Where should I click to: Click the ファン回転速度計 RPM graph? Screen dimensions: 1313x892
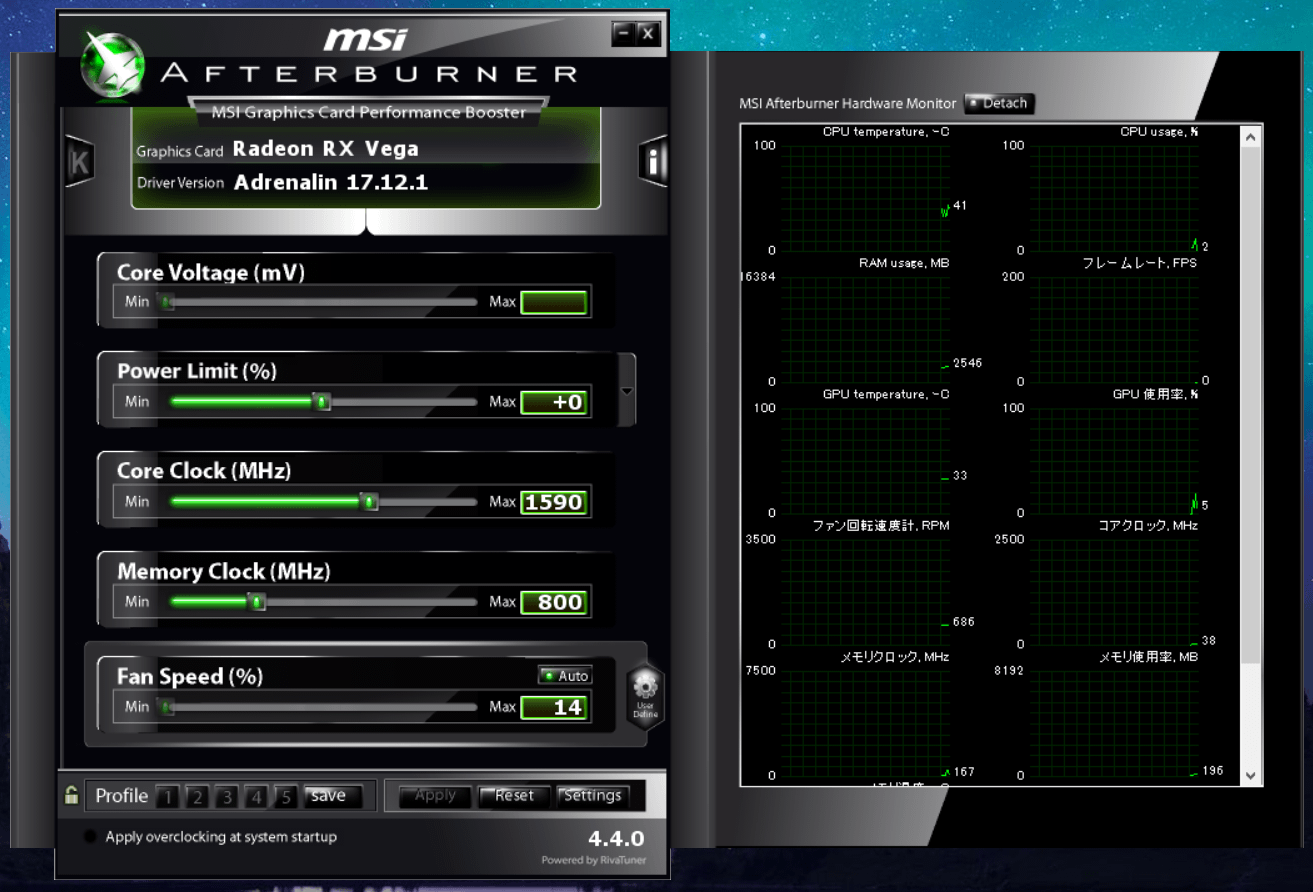tap(865, 591)
